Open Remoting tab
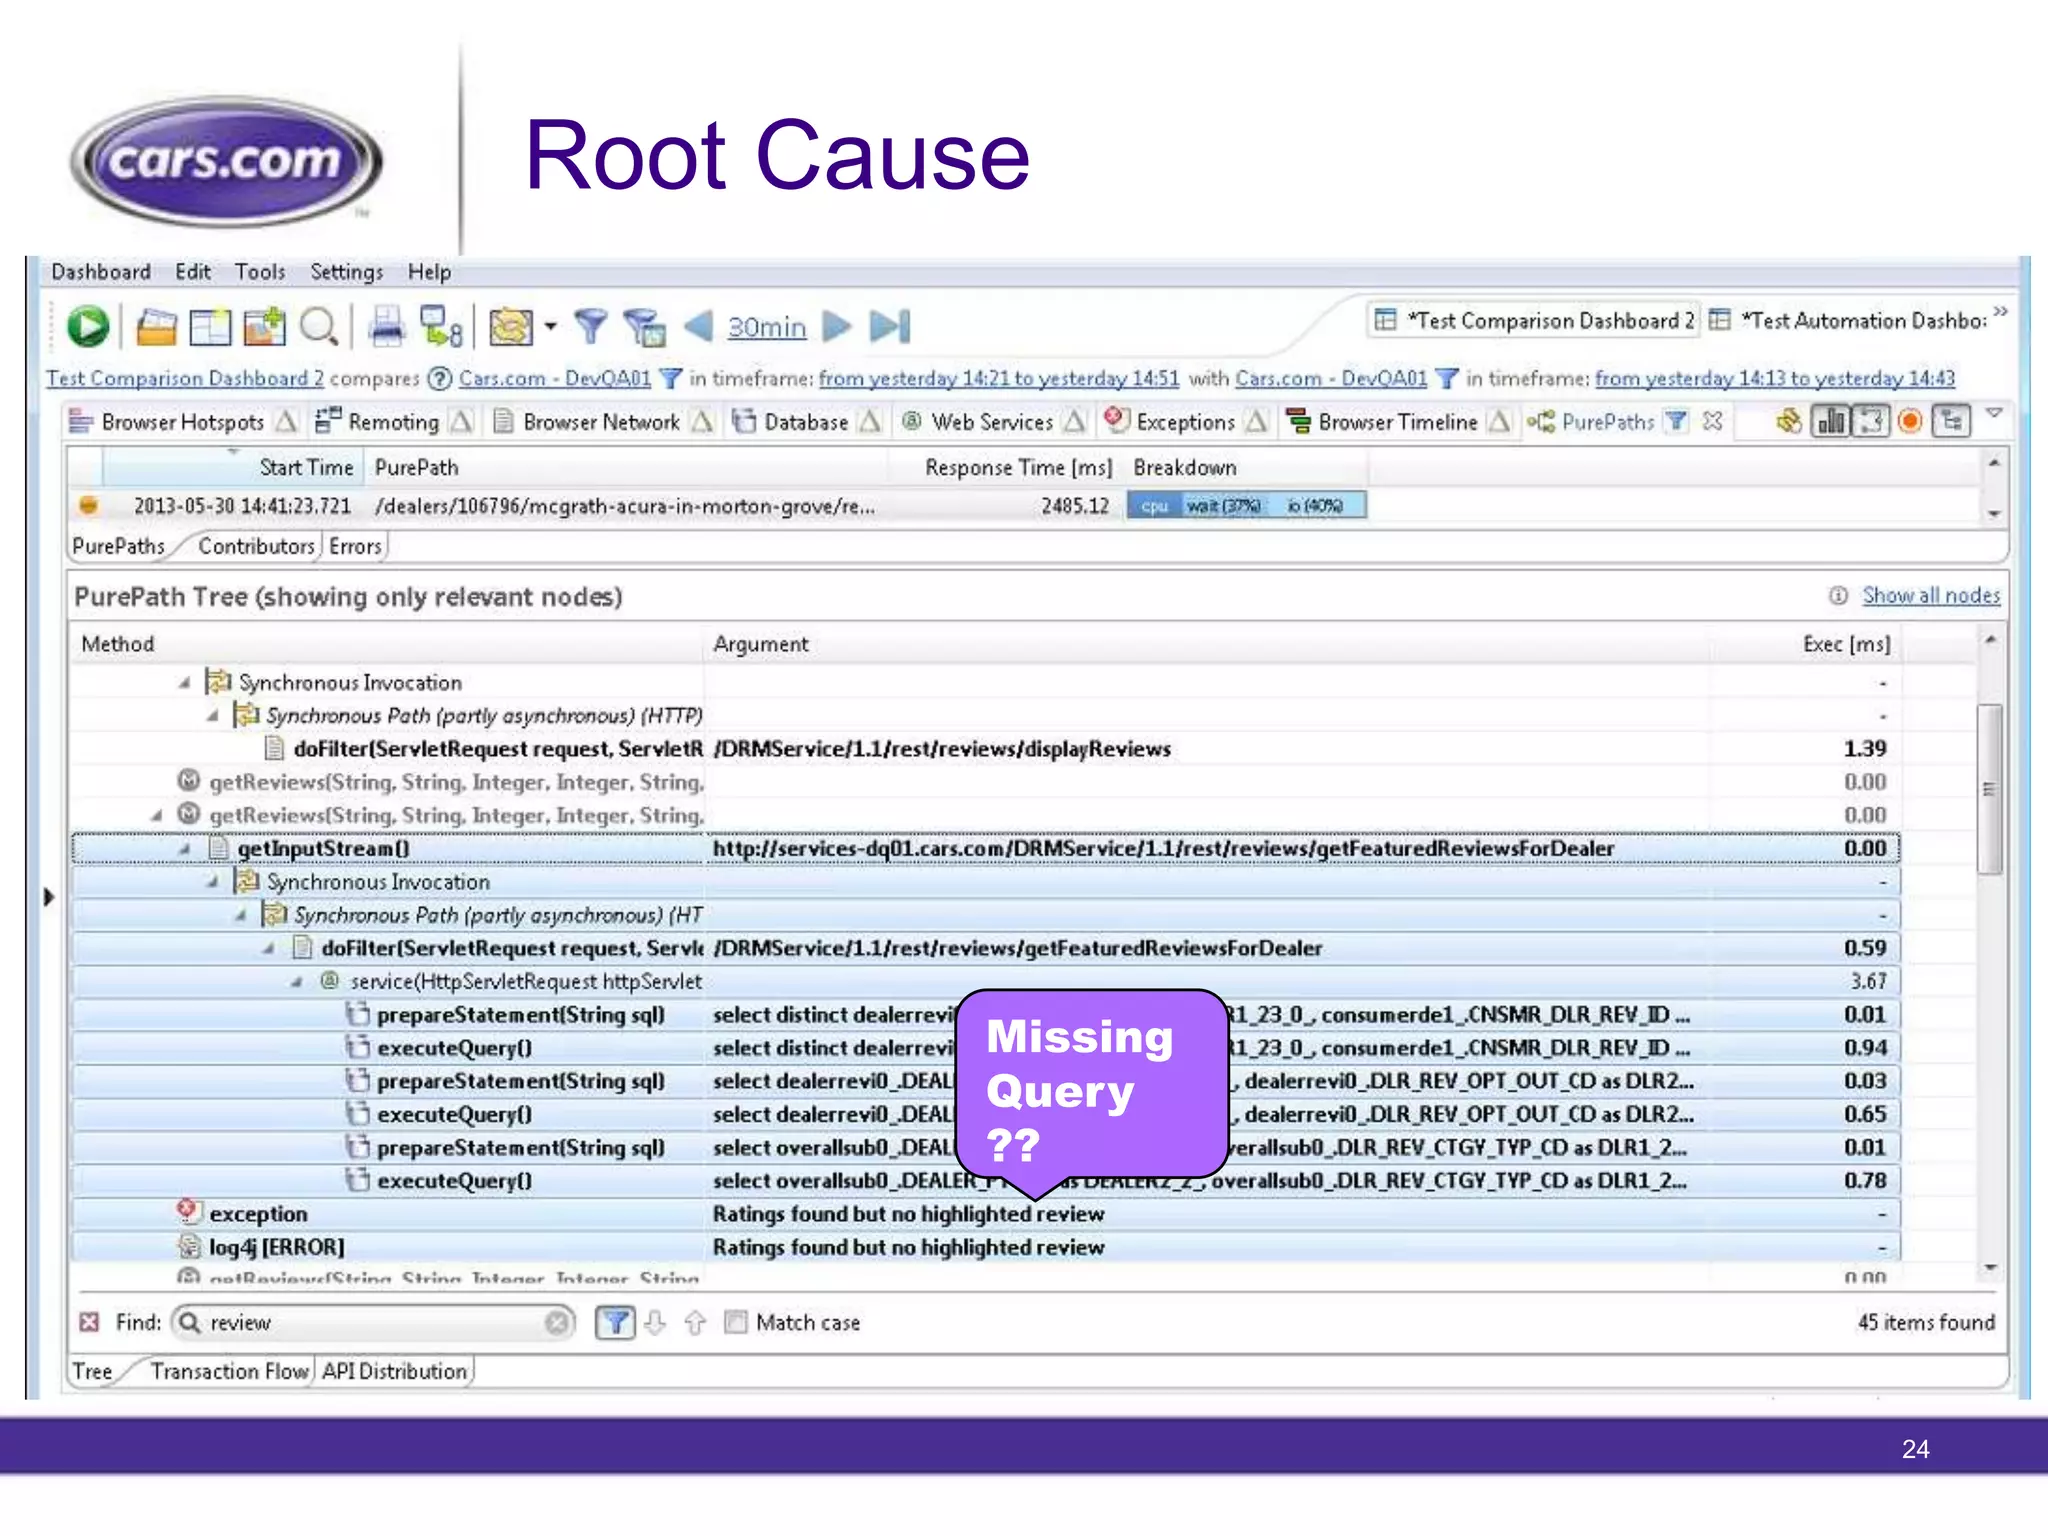The image size is (2048, 1536). 392,422
